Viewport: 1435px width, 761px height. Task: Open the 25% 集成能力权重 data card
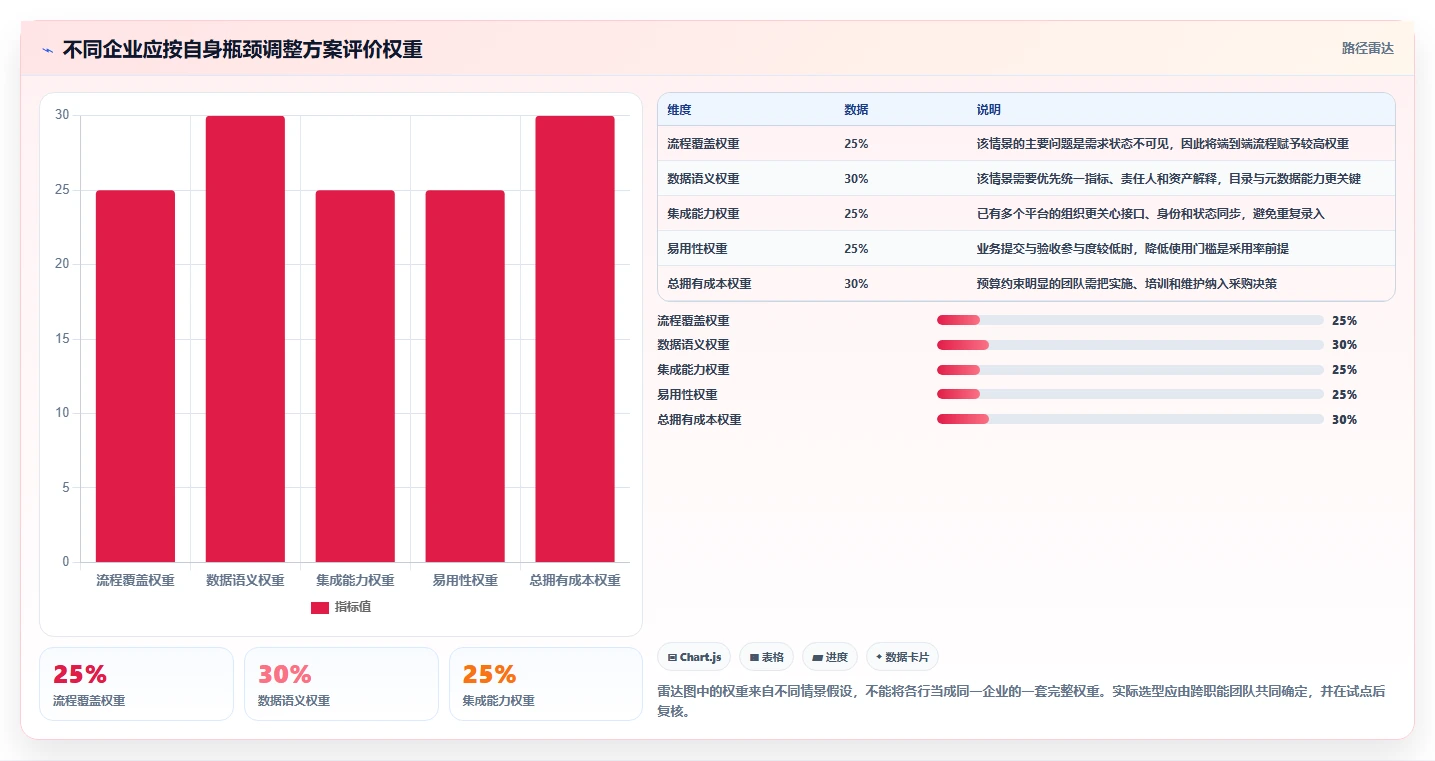pos(546,684)
